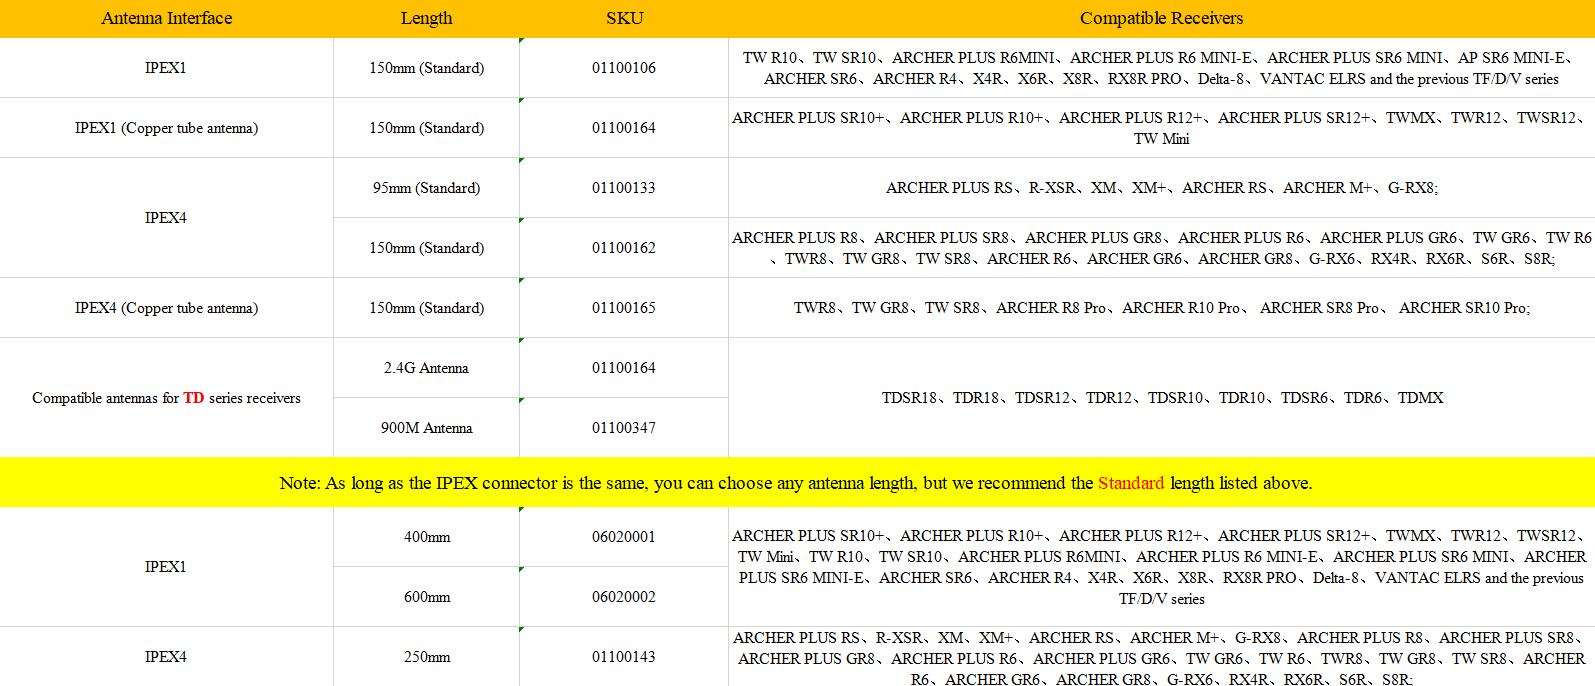Select the Compatible Receivers header cell

point(1161,18)
